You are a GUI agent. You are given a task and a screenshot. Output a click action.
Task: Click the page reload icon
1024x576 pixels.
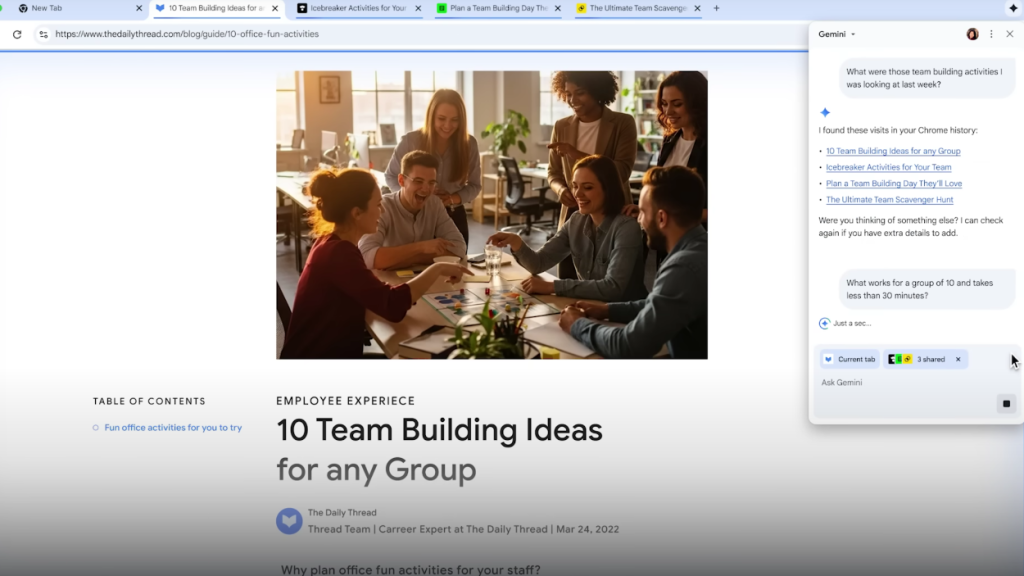tap(17, 33)
